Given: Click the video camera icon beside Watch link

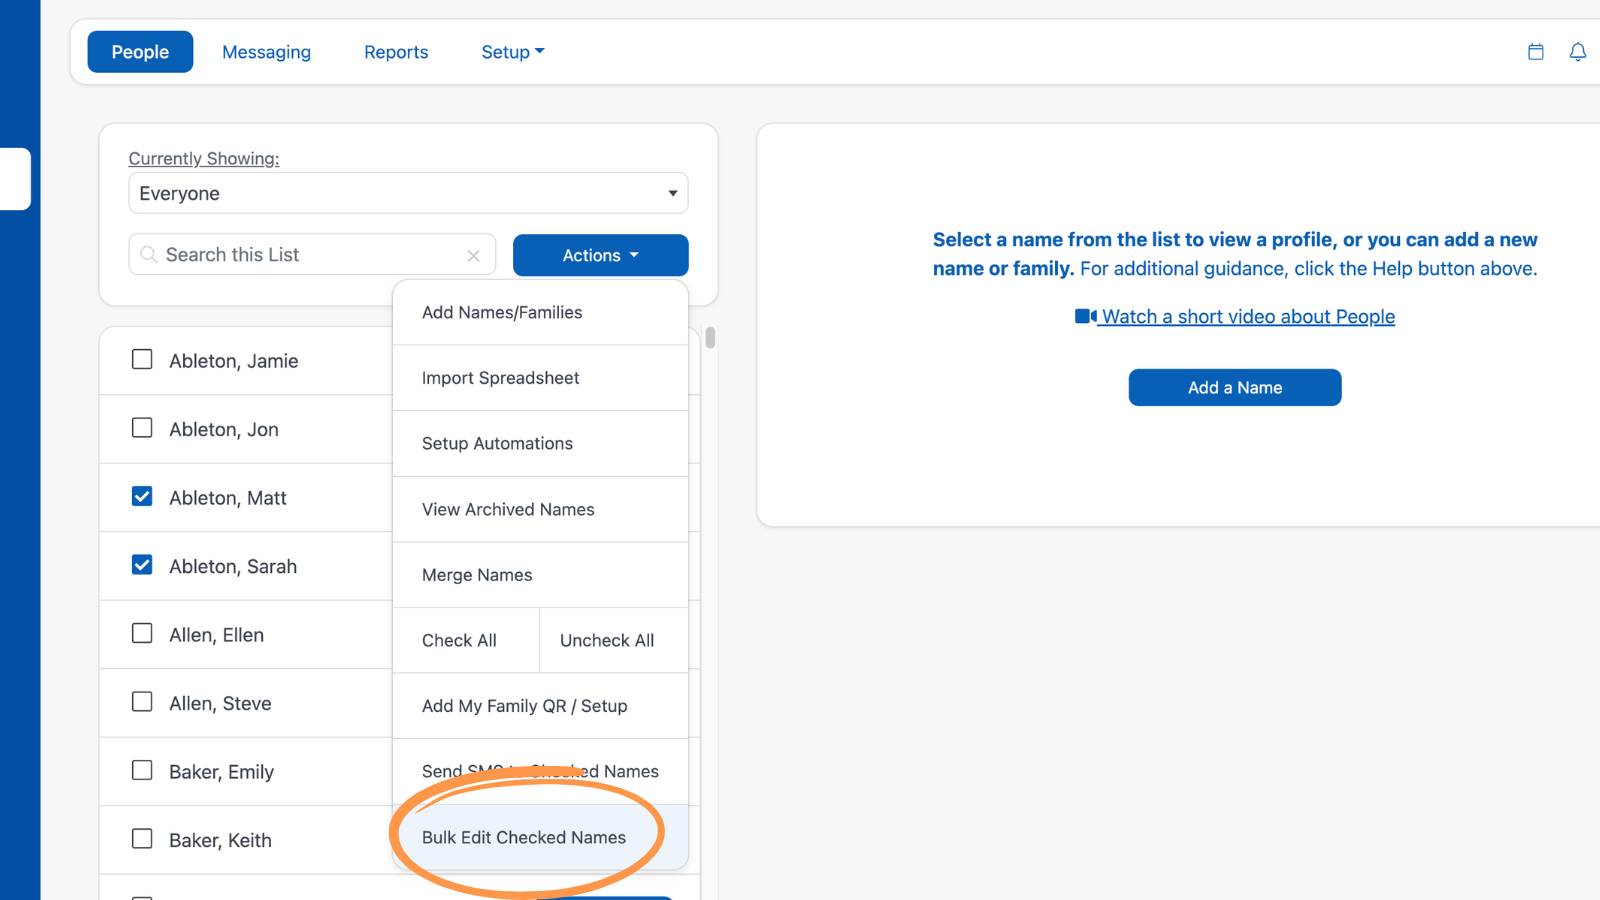Looking at the screenshot, I should pos(1085,316).
